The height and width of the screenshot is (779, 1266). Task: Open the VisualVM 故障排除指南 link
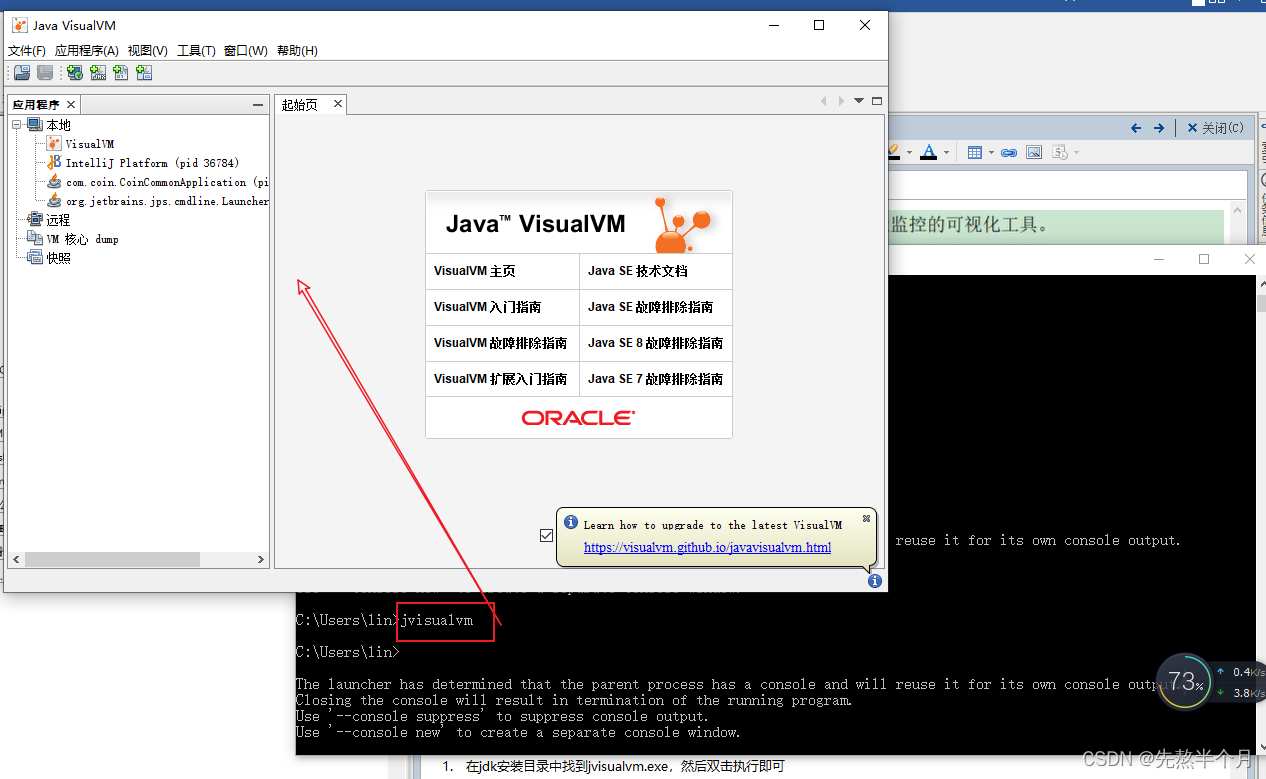click(x=500, y=343)
